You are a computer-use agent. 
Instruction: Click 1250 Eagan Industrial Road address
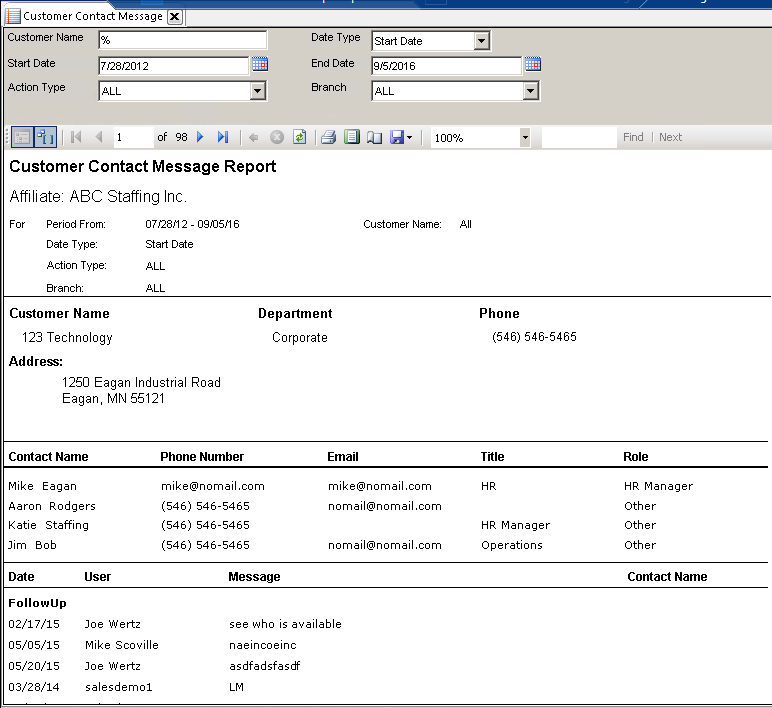(141, 383)
